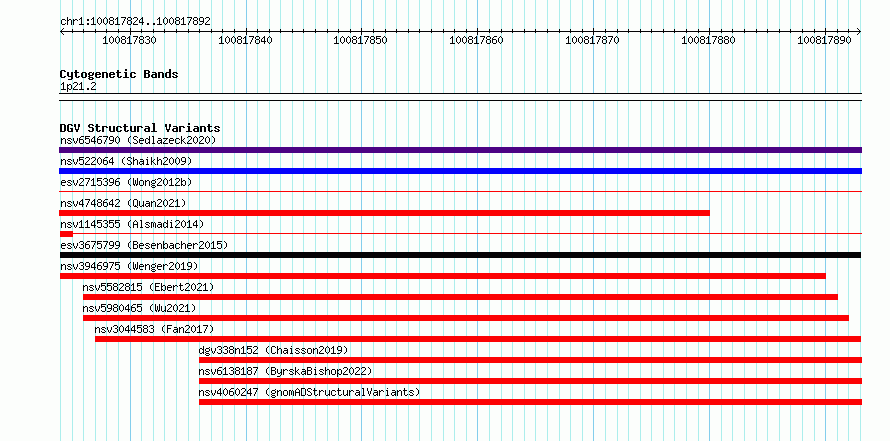Click the short red nsv1145355 block
This screenshot has width=890, height=441.
pyautogui.click(x=66, y=234)
